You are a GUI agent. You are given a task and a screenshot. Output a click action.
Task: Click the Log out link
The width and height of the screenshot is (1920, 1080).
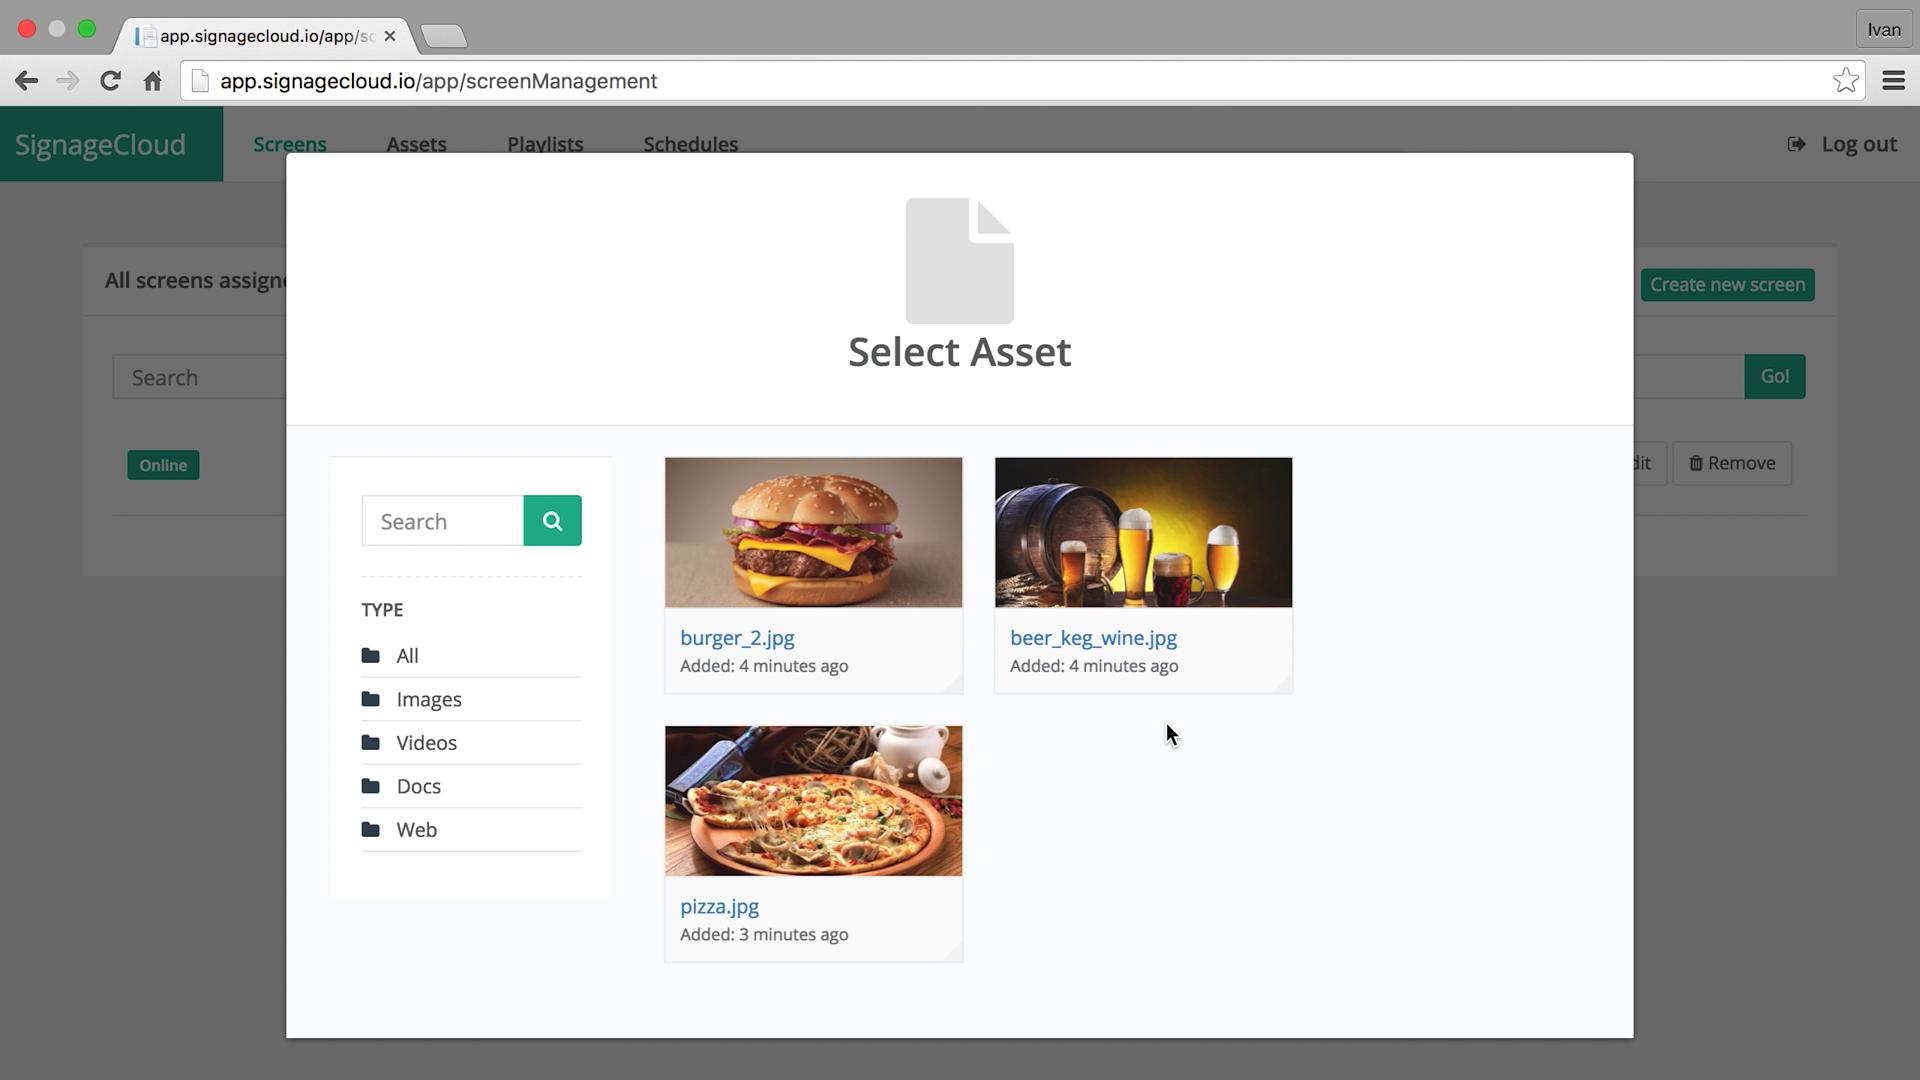tap(1858, 144)
